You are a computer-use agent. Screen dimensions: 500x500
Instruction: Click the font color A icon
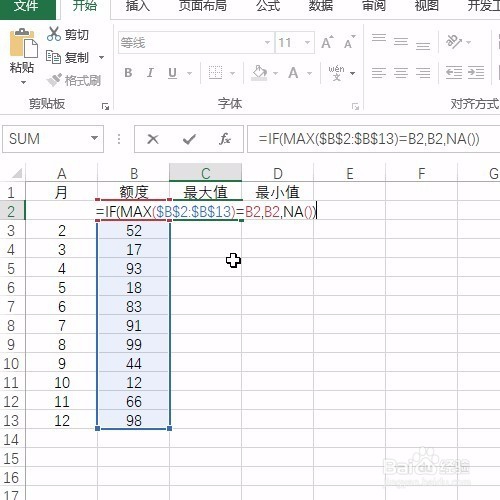[x=293, y=73]
